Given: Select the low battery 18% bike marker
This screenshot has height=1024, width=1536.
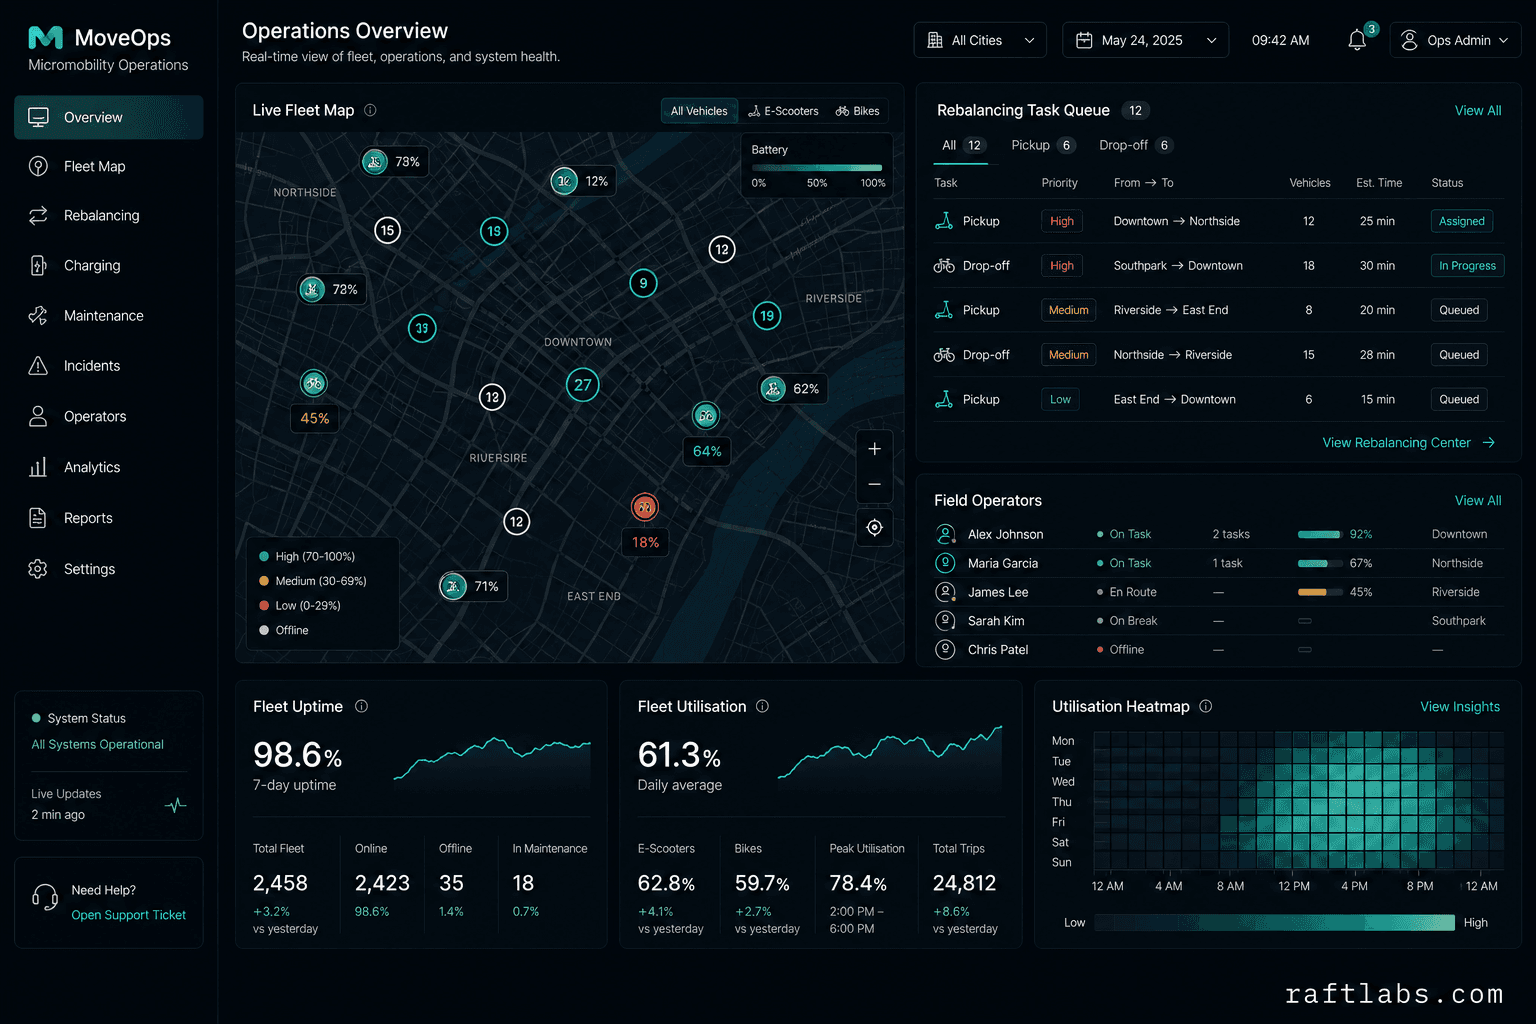Looking at the screenshot, I should [x=645, y=507].
